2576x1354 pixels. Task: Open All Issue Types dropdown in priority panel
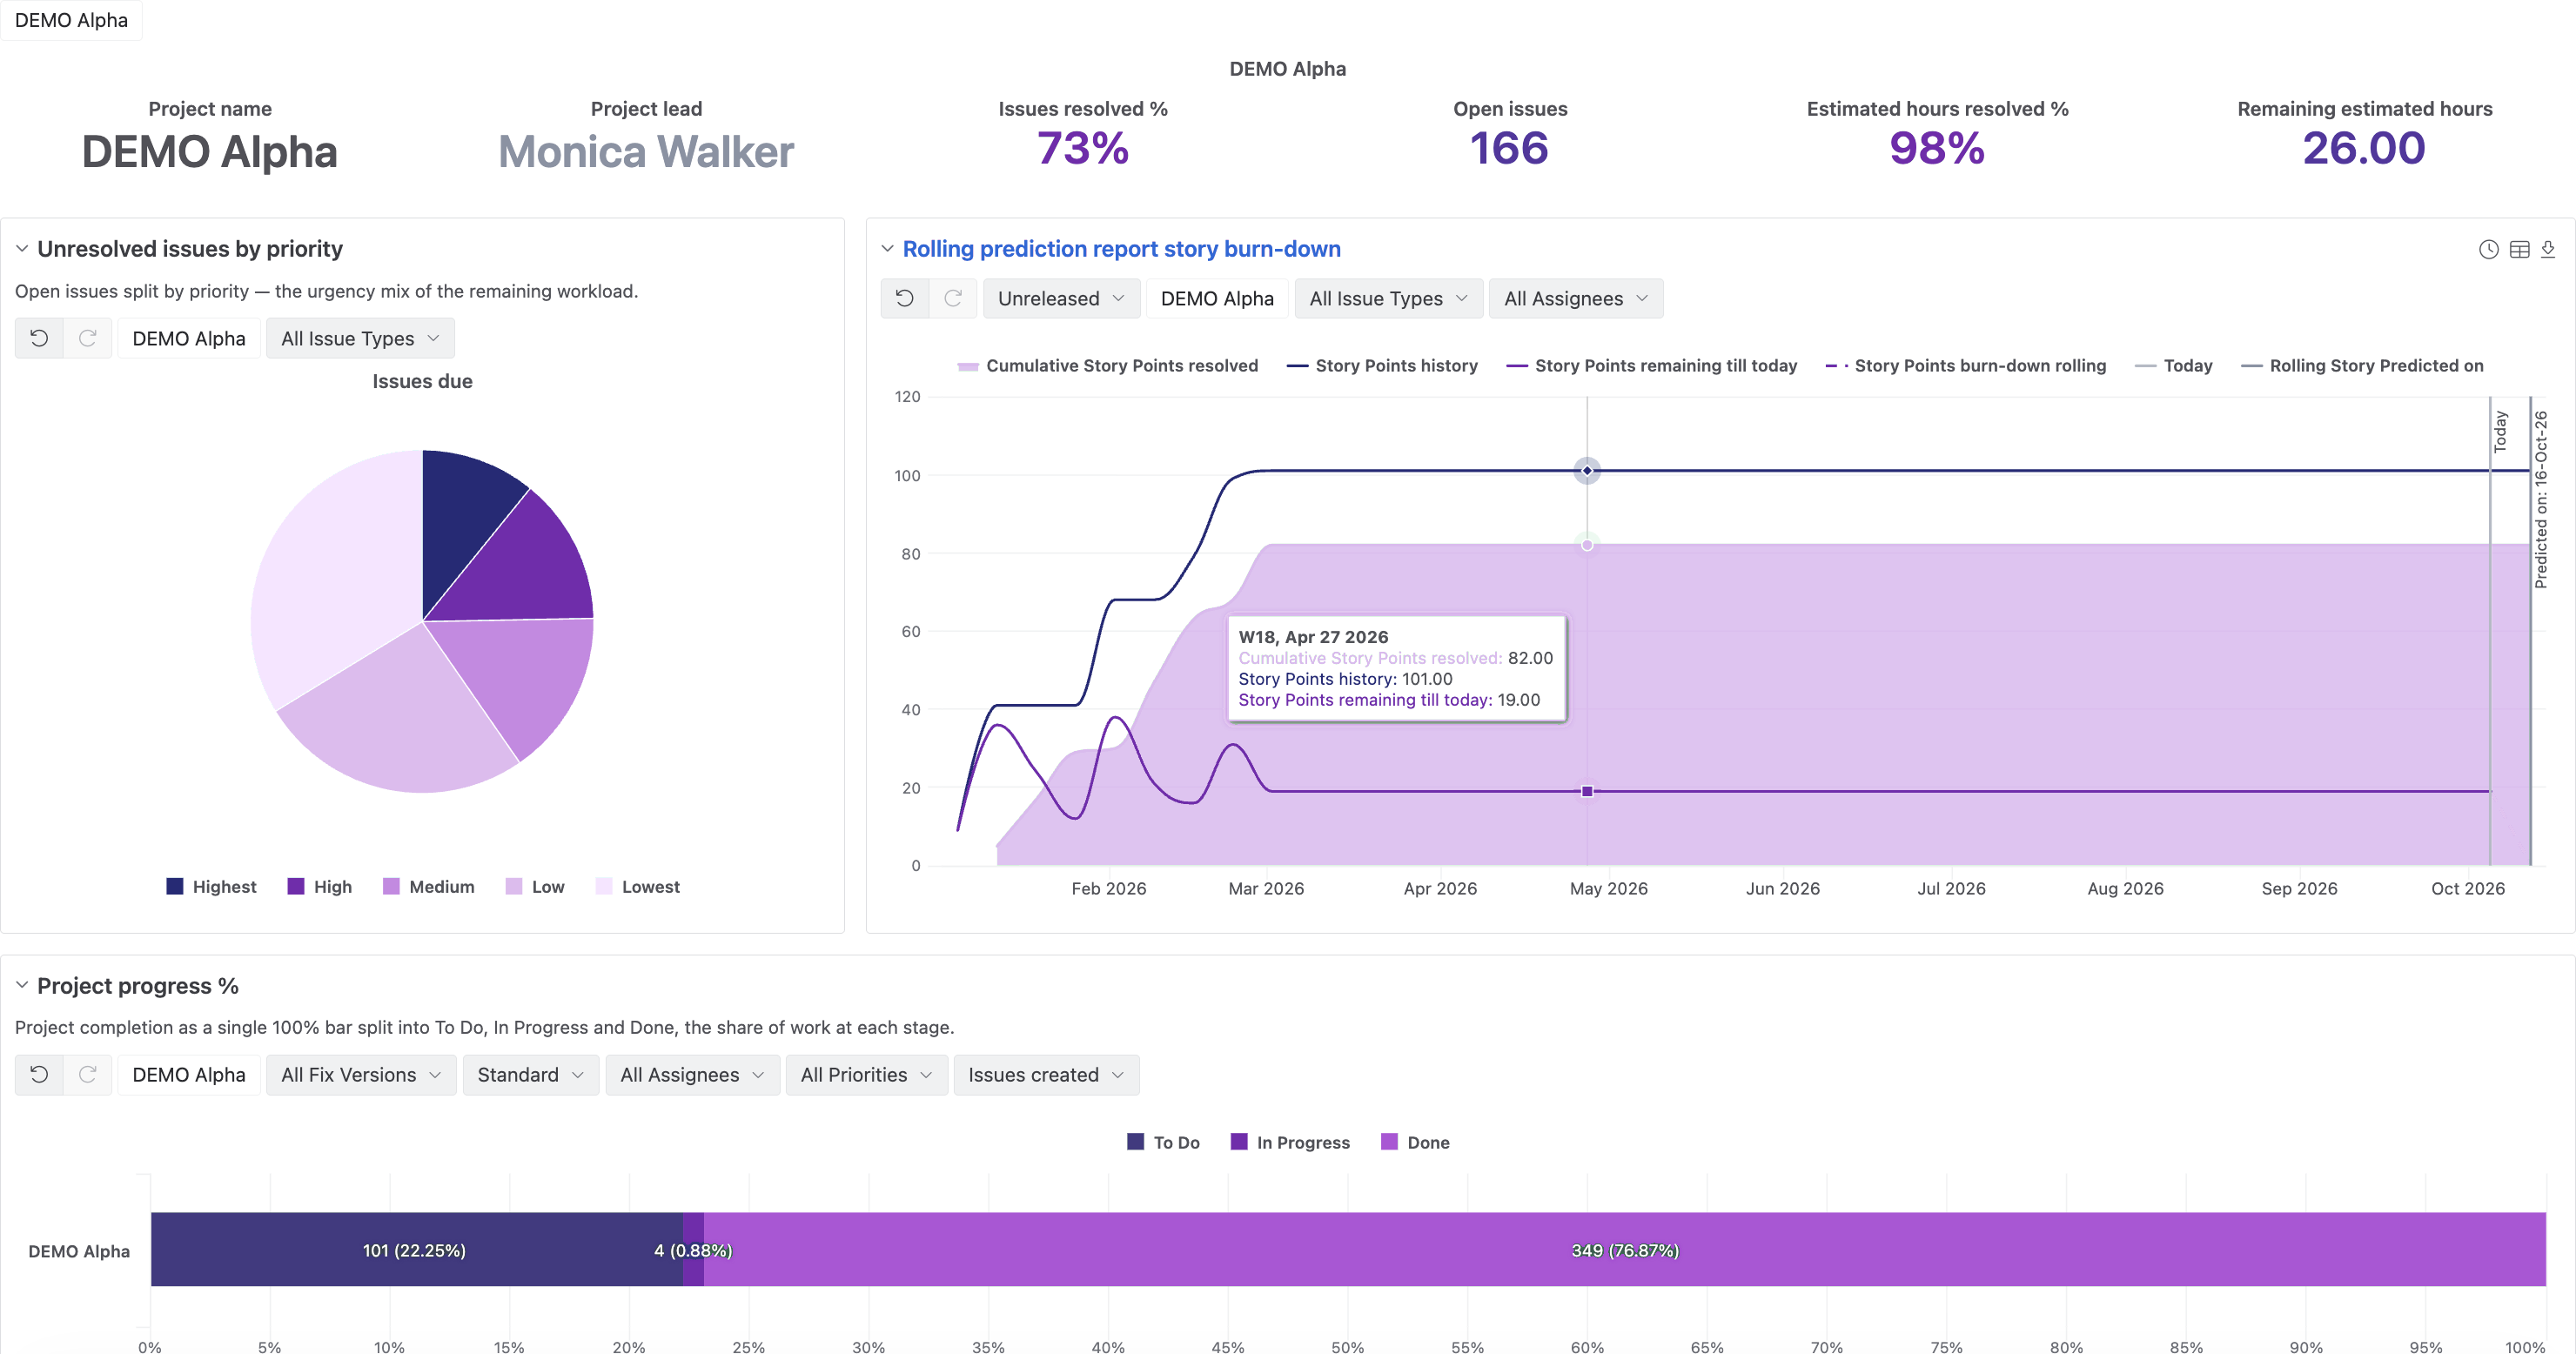tap(360, 338)
